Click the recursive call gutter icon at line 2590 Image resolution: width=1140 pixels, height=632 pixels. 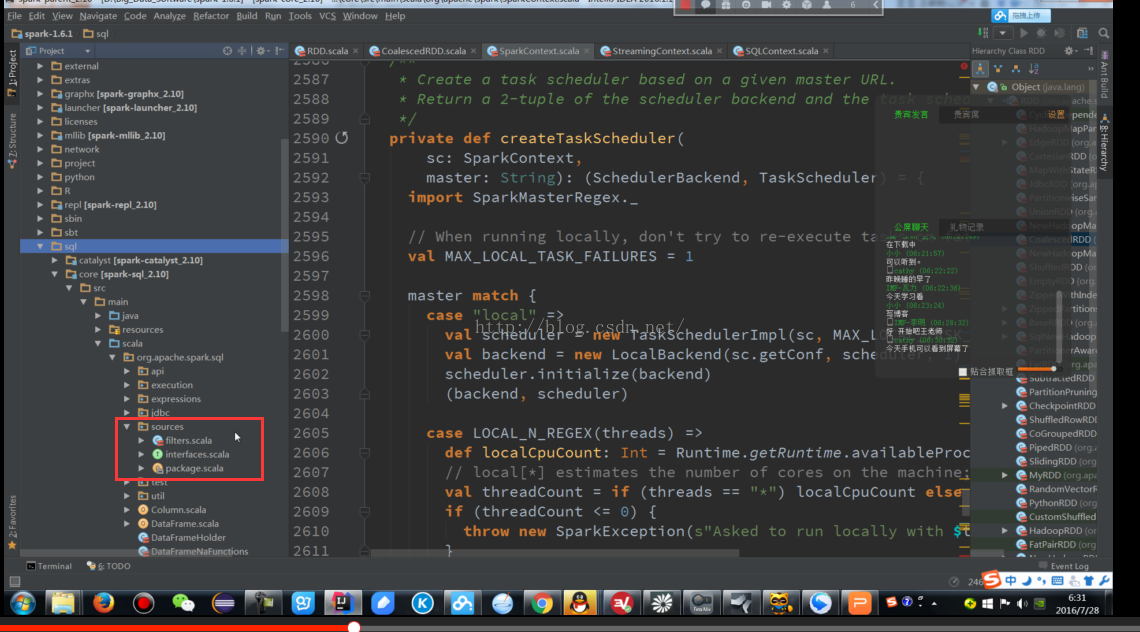[x=342, y=137]
